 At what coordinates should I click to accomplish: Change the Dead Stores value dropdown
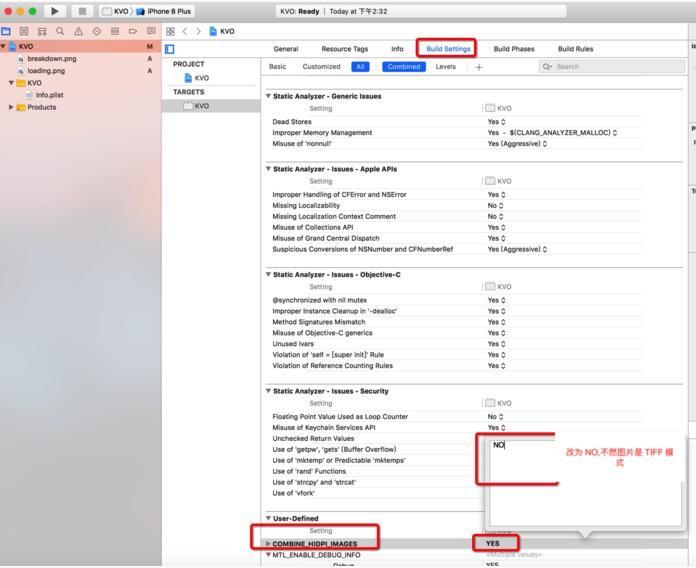(496, 122)
